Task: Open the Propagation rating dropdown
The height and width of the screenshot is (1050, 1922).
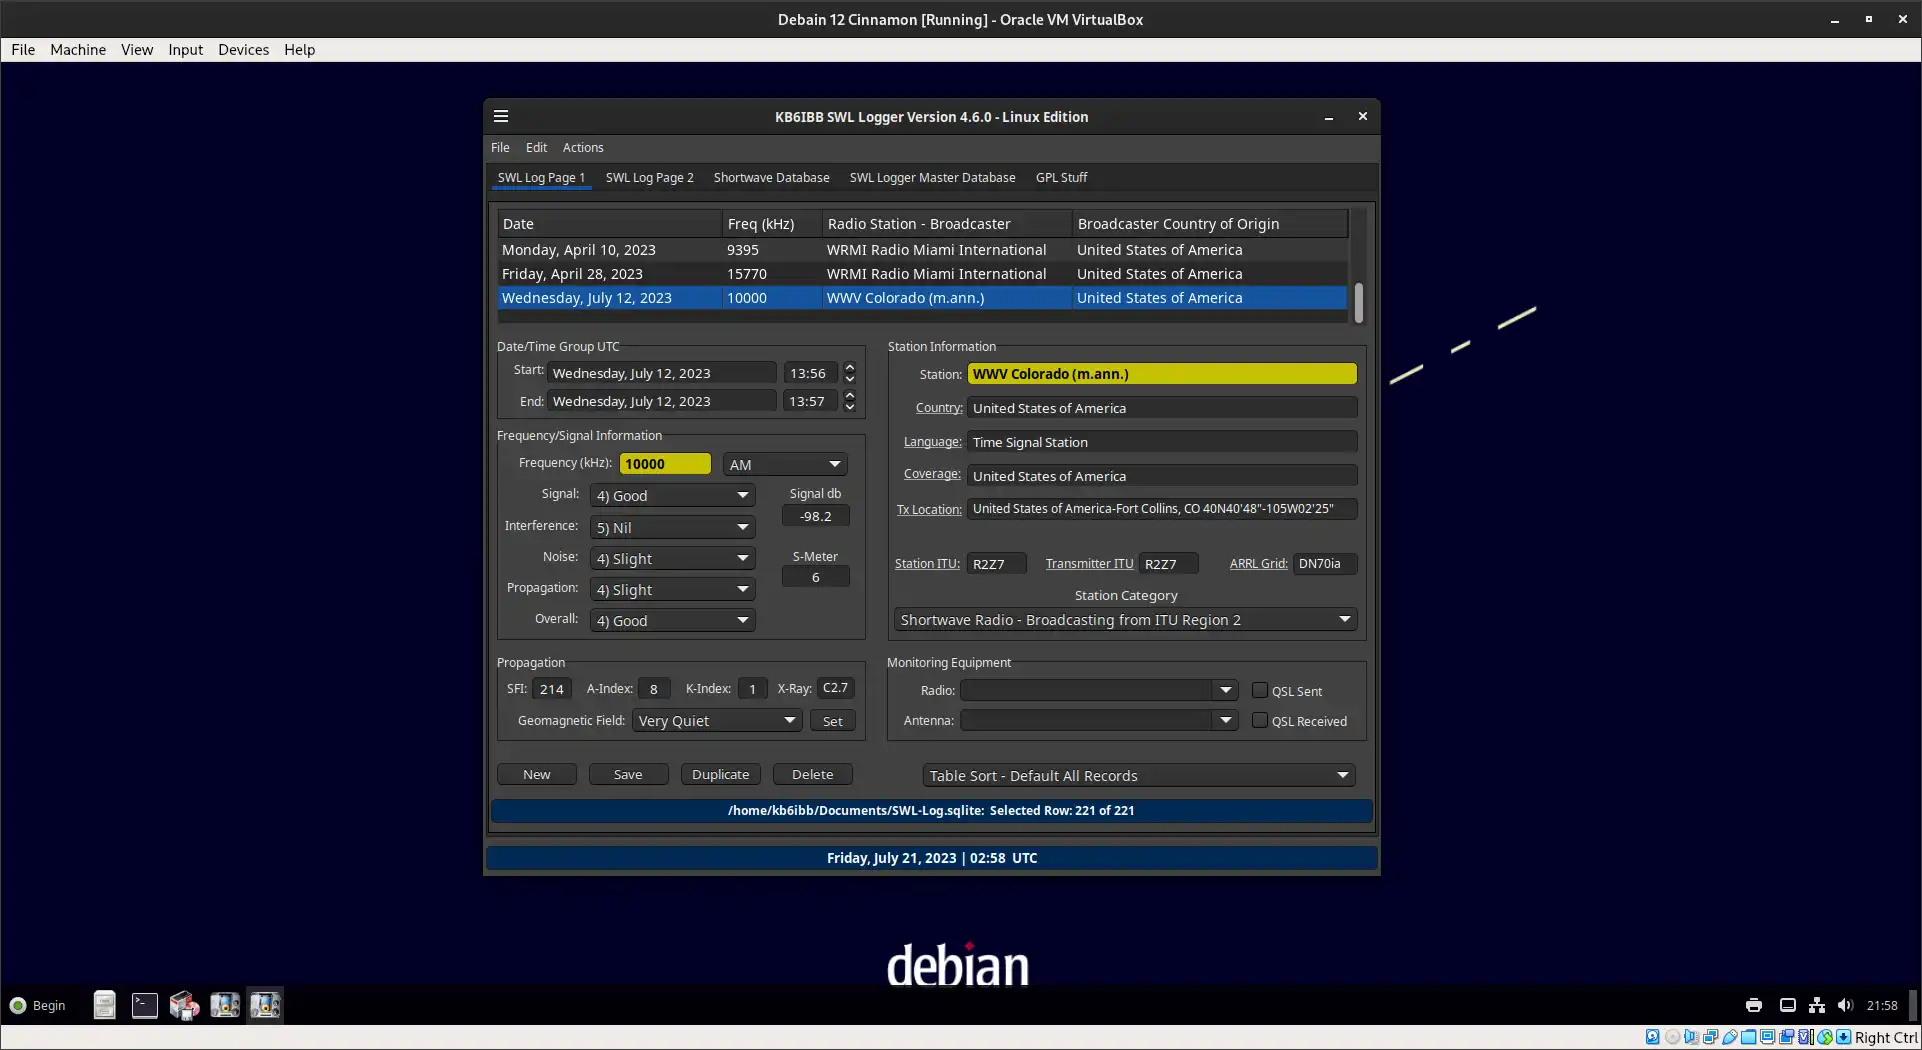Action: pos(672,589)
